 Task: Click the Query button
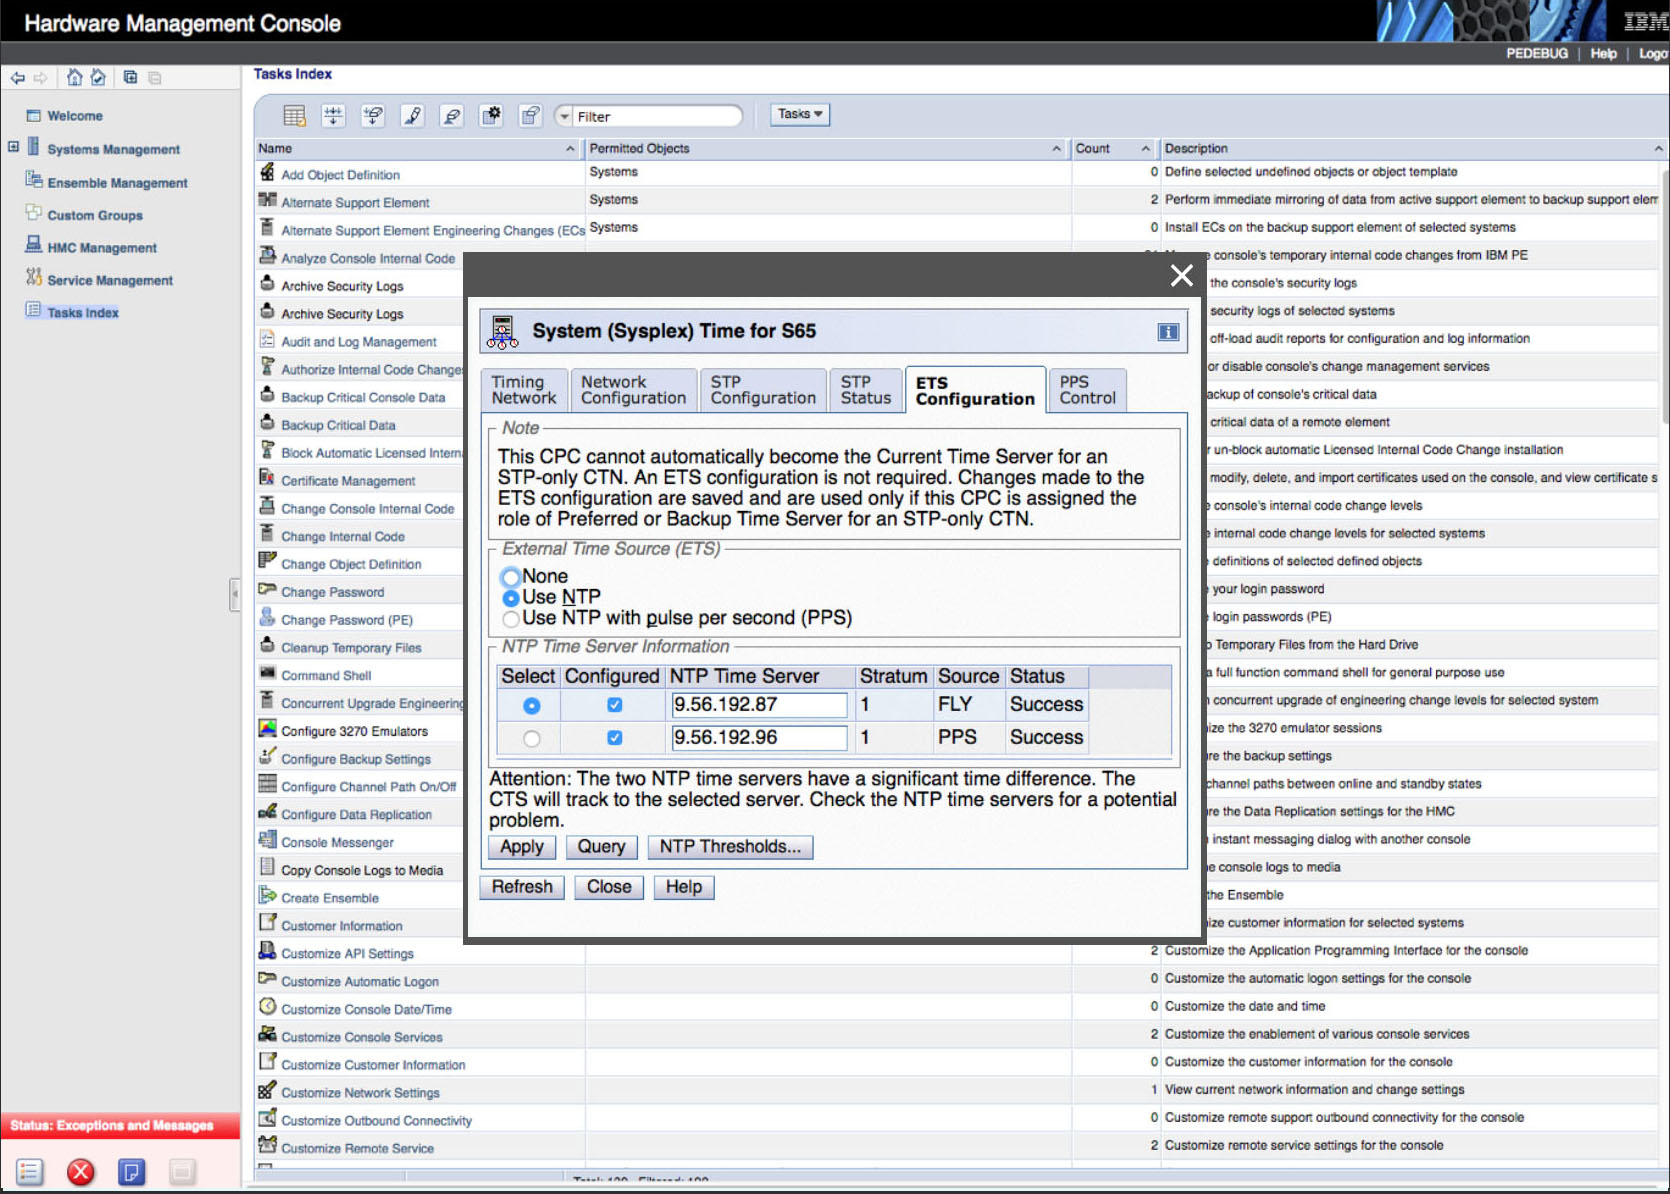601,847
